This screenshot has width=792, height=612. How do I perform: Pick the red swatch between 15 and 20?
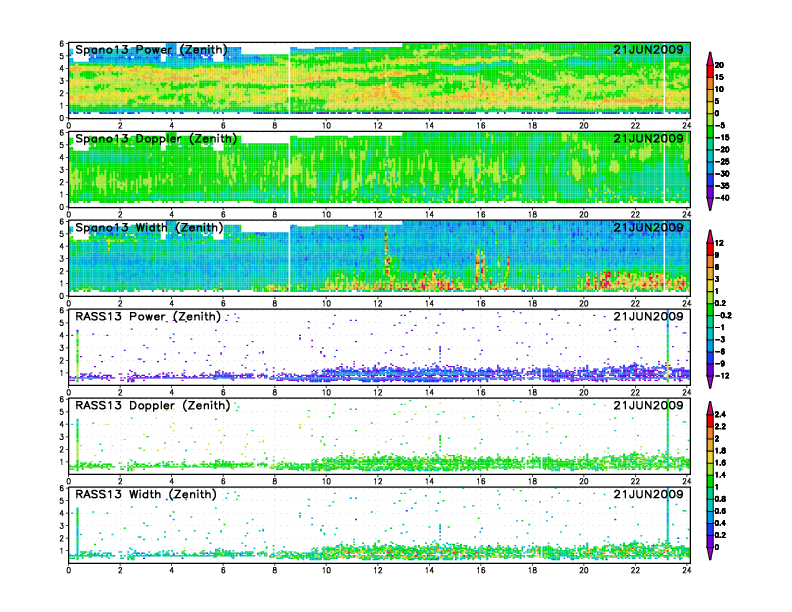(710, 71)
